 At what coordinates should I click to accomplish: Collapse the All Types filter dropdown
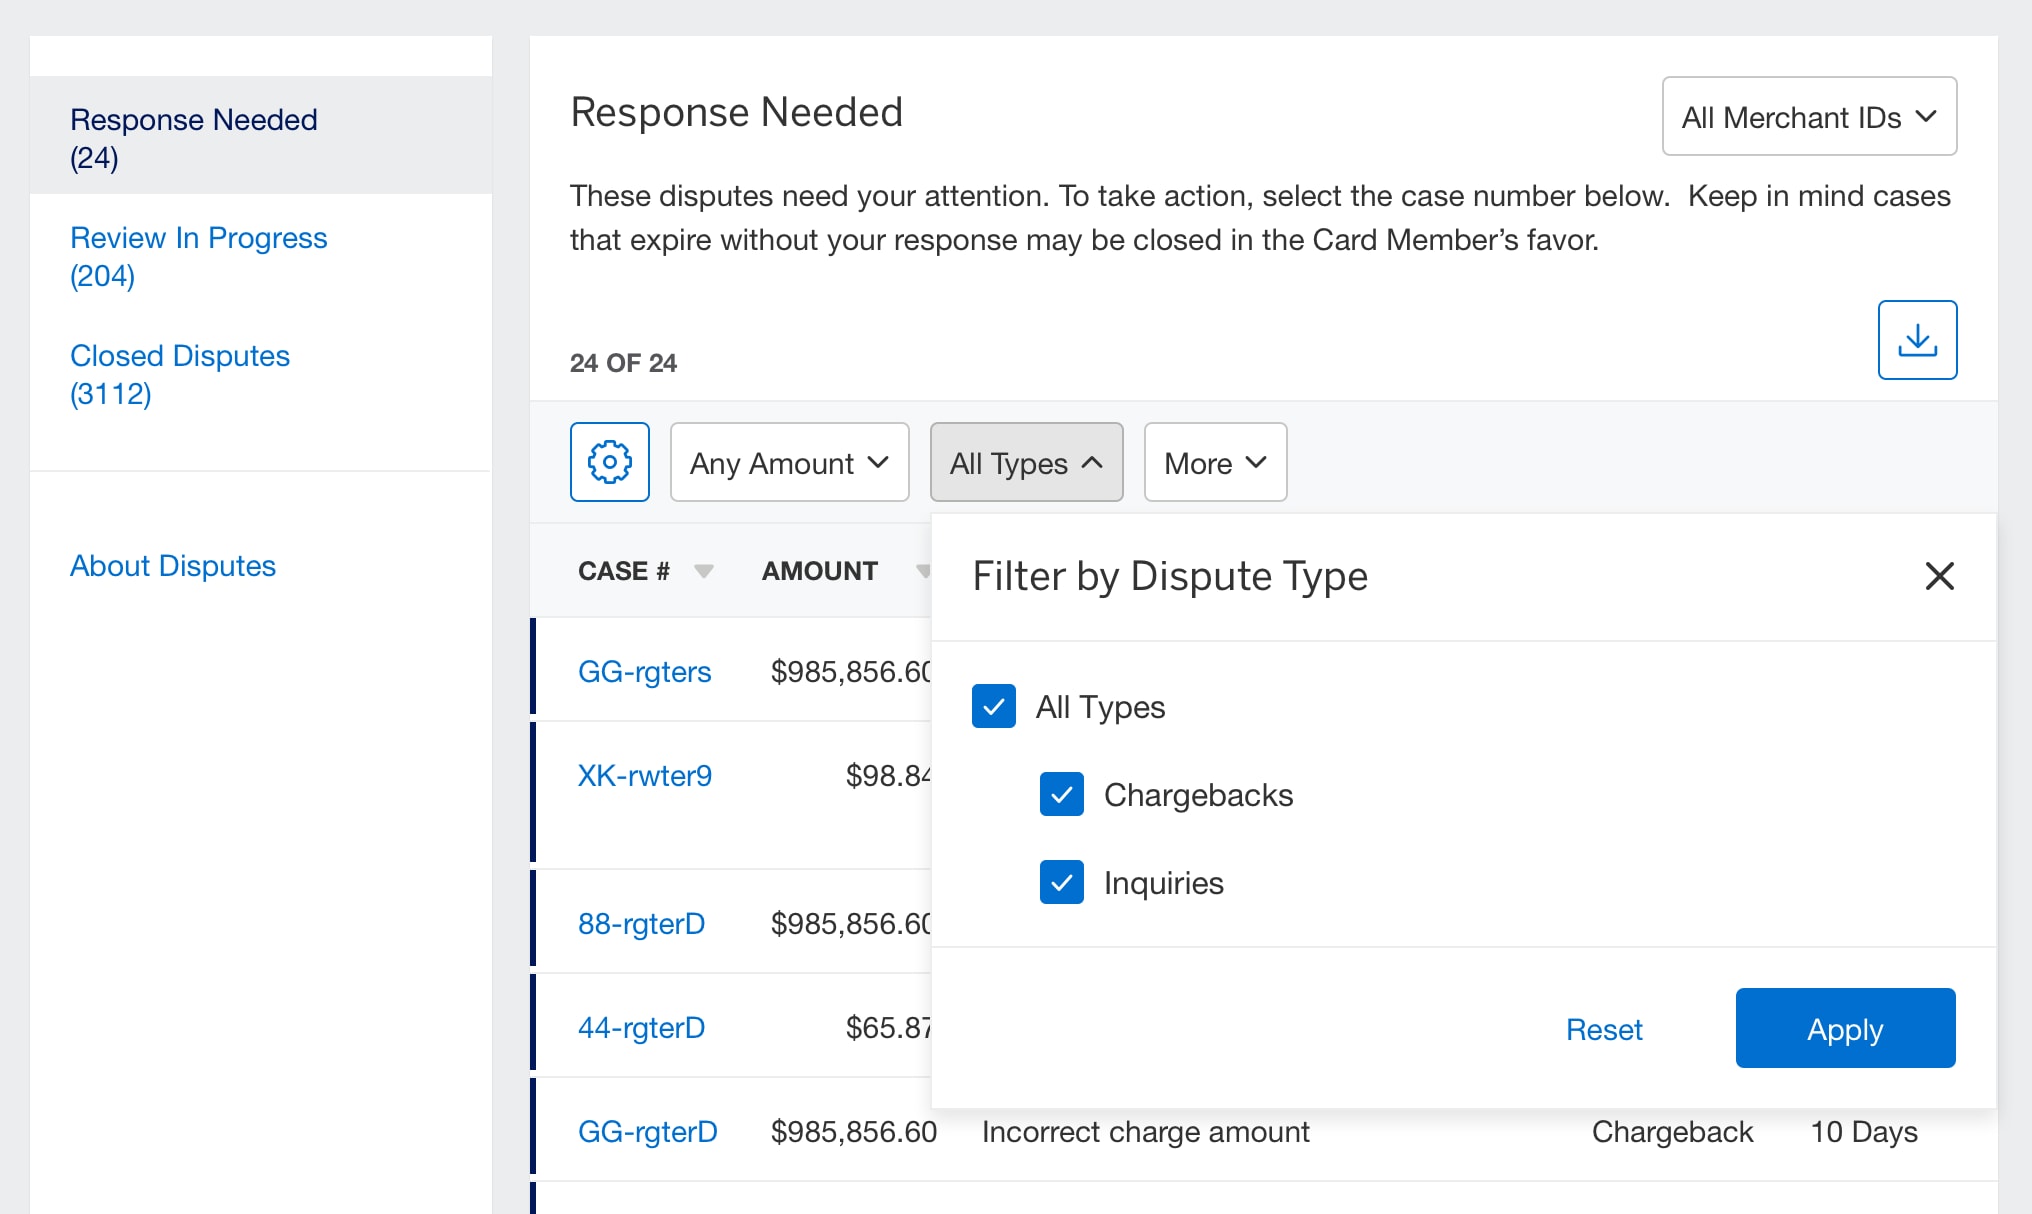[x=1026, y=463]
